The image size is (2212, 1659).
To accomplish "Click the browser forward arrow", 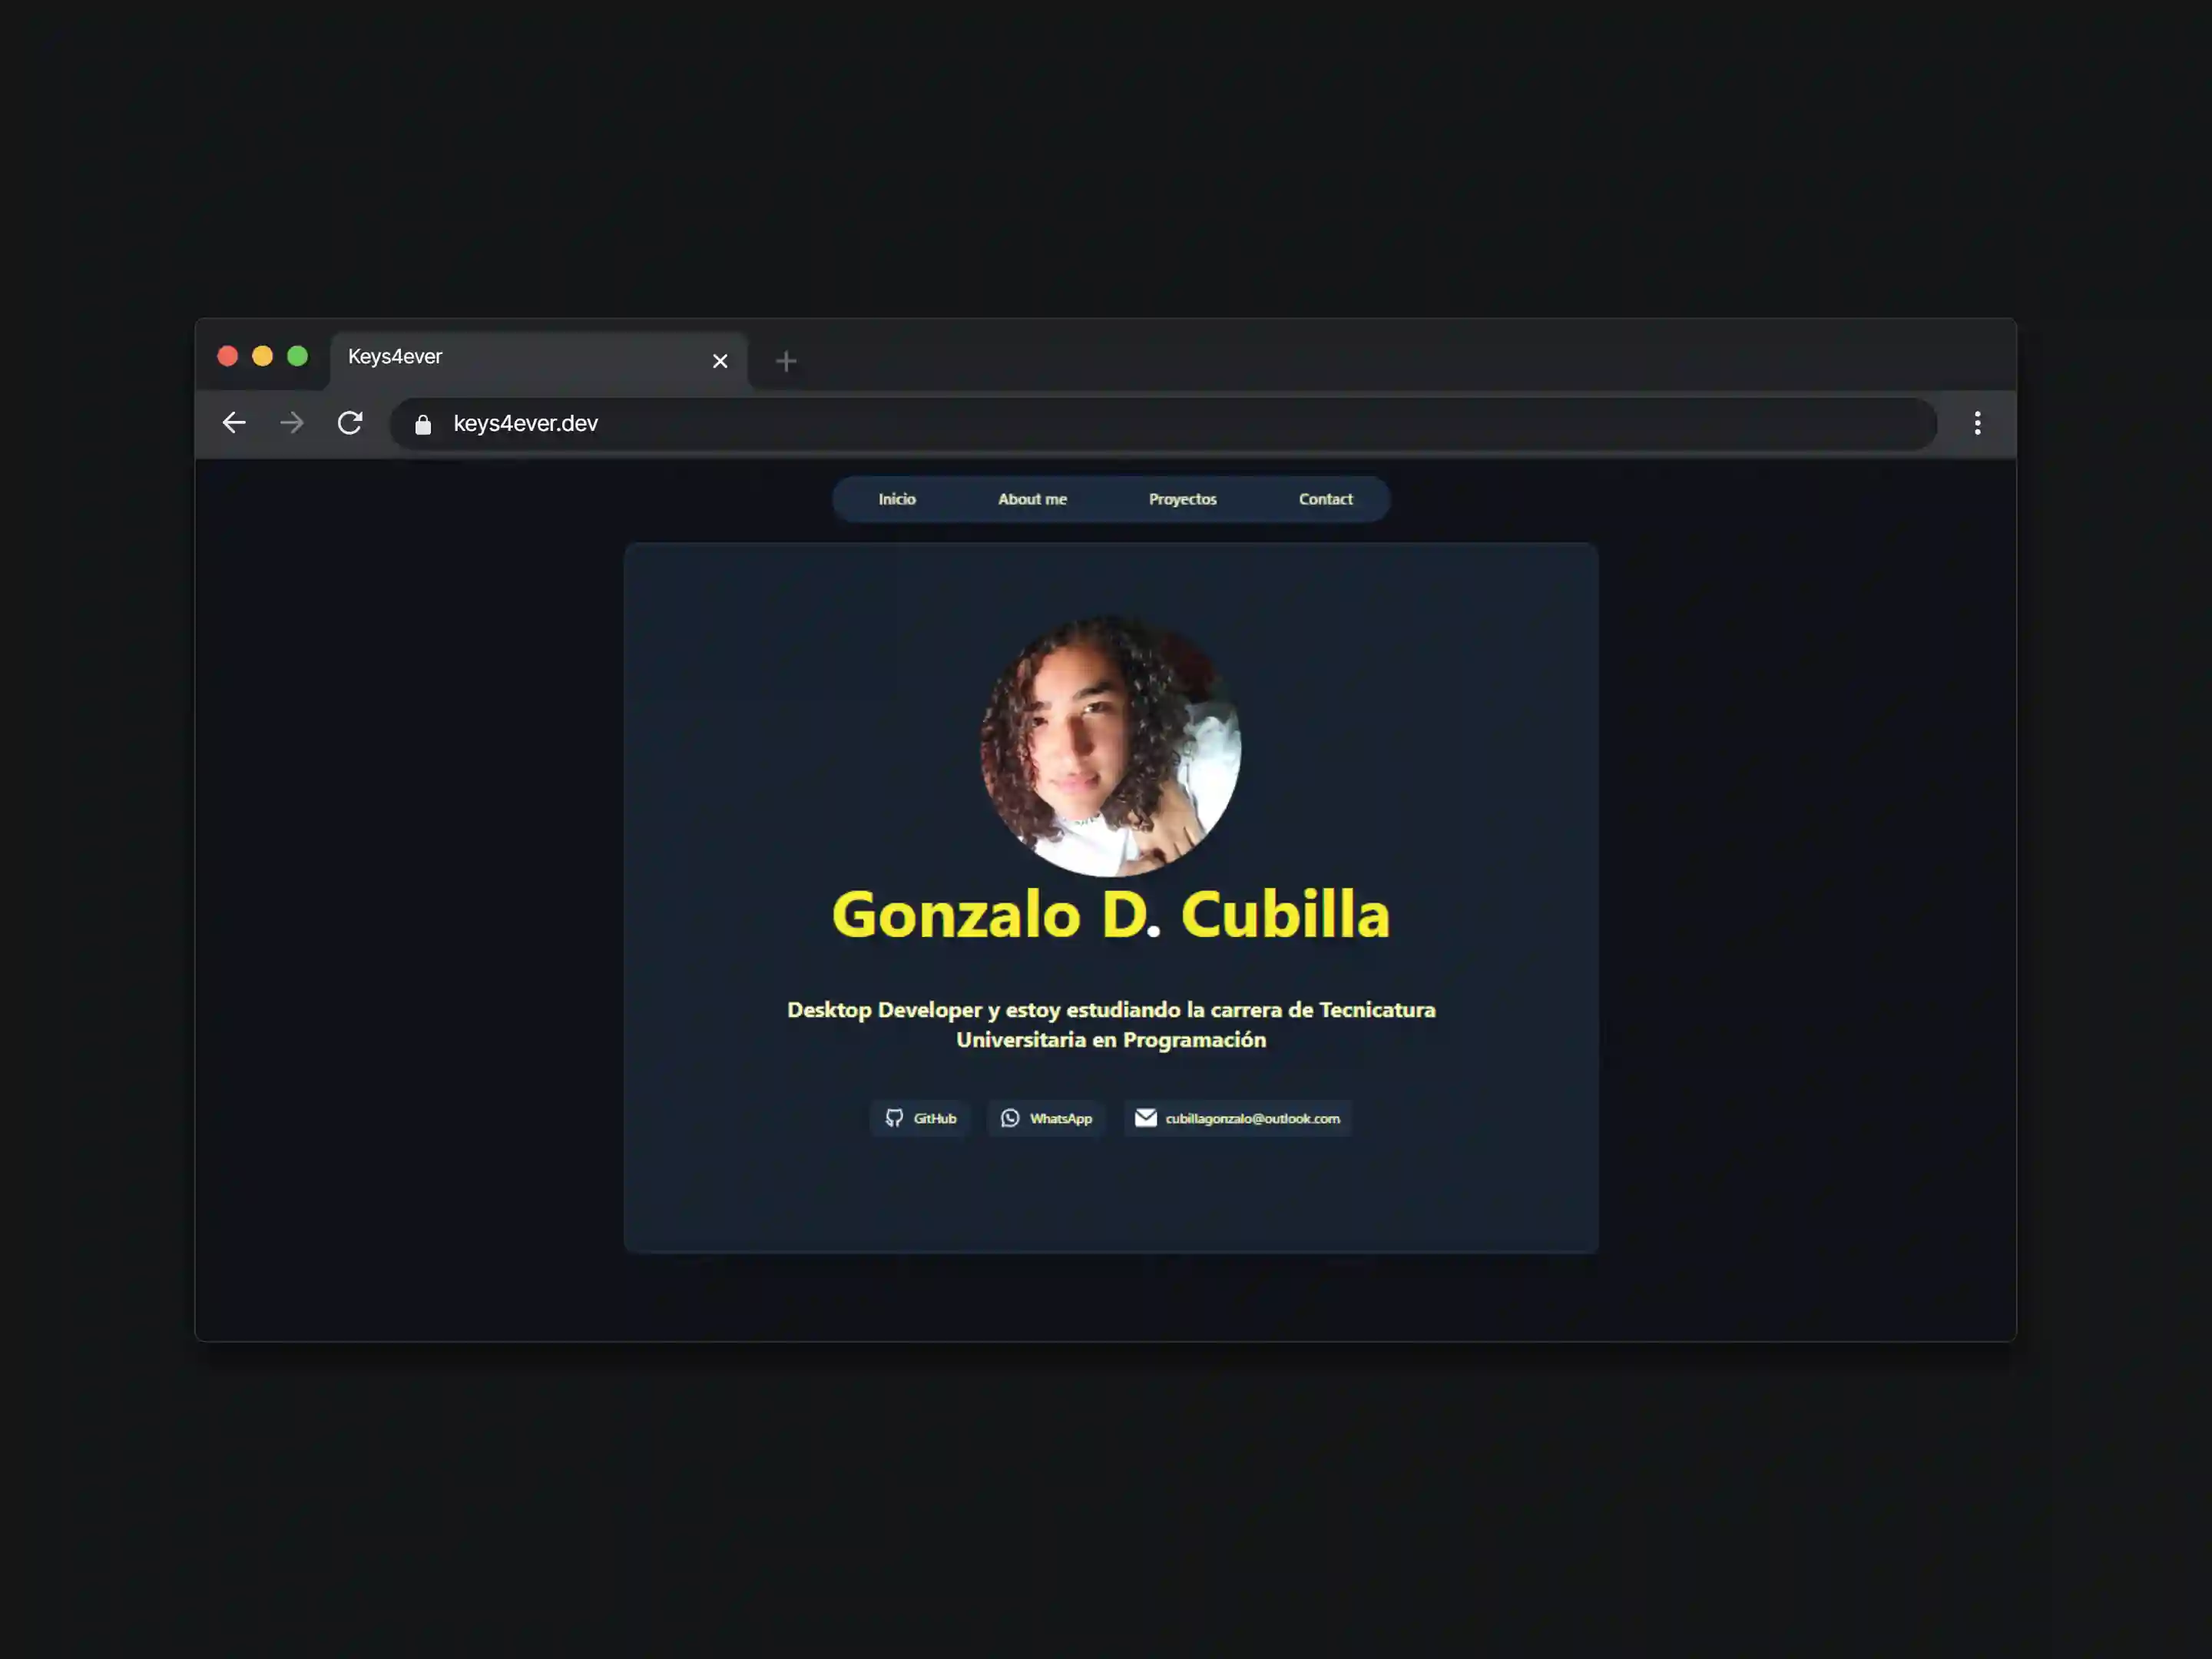I will 291,423.
